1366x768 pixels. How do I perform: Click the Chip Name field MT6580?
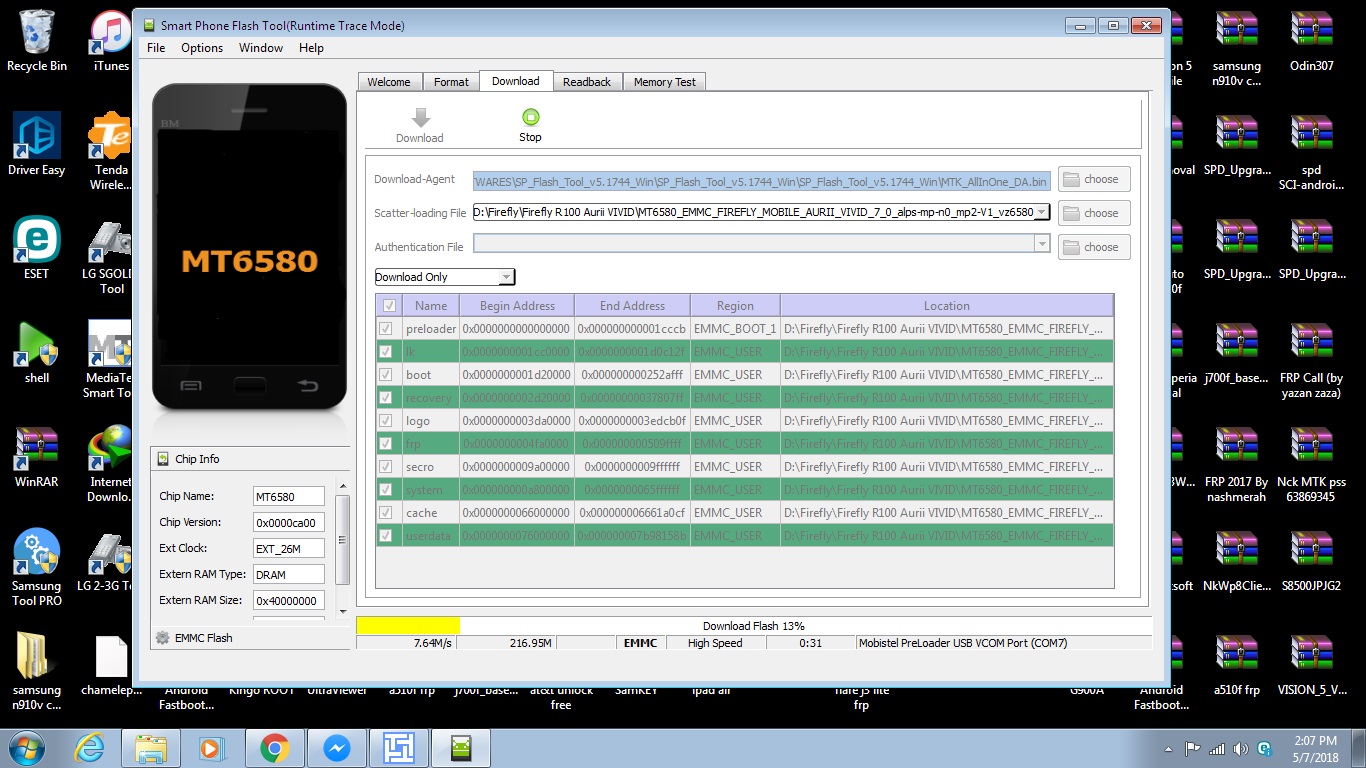(289, 496)
